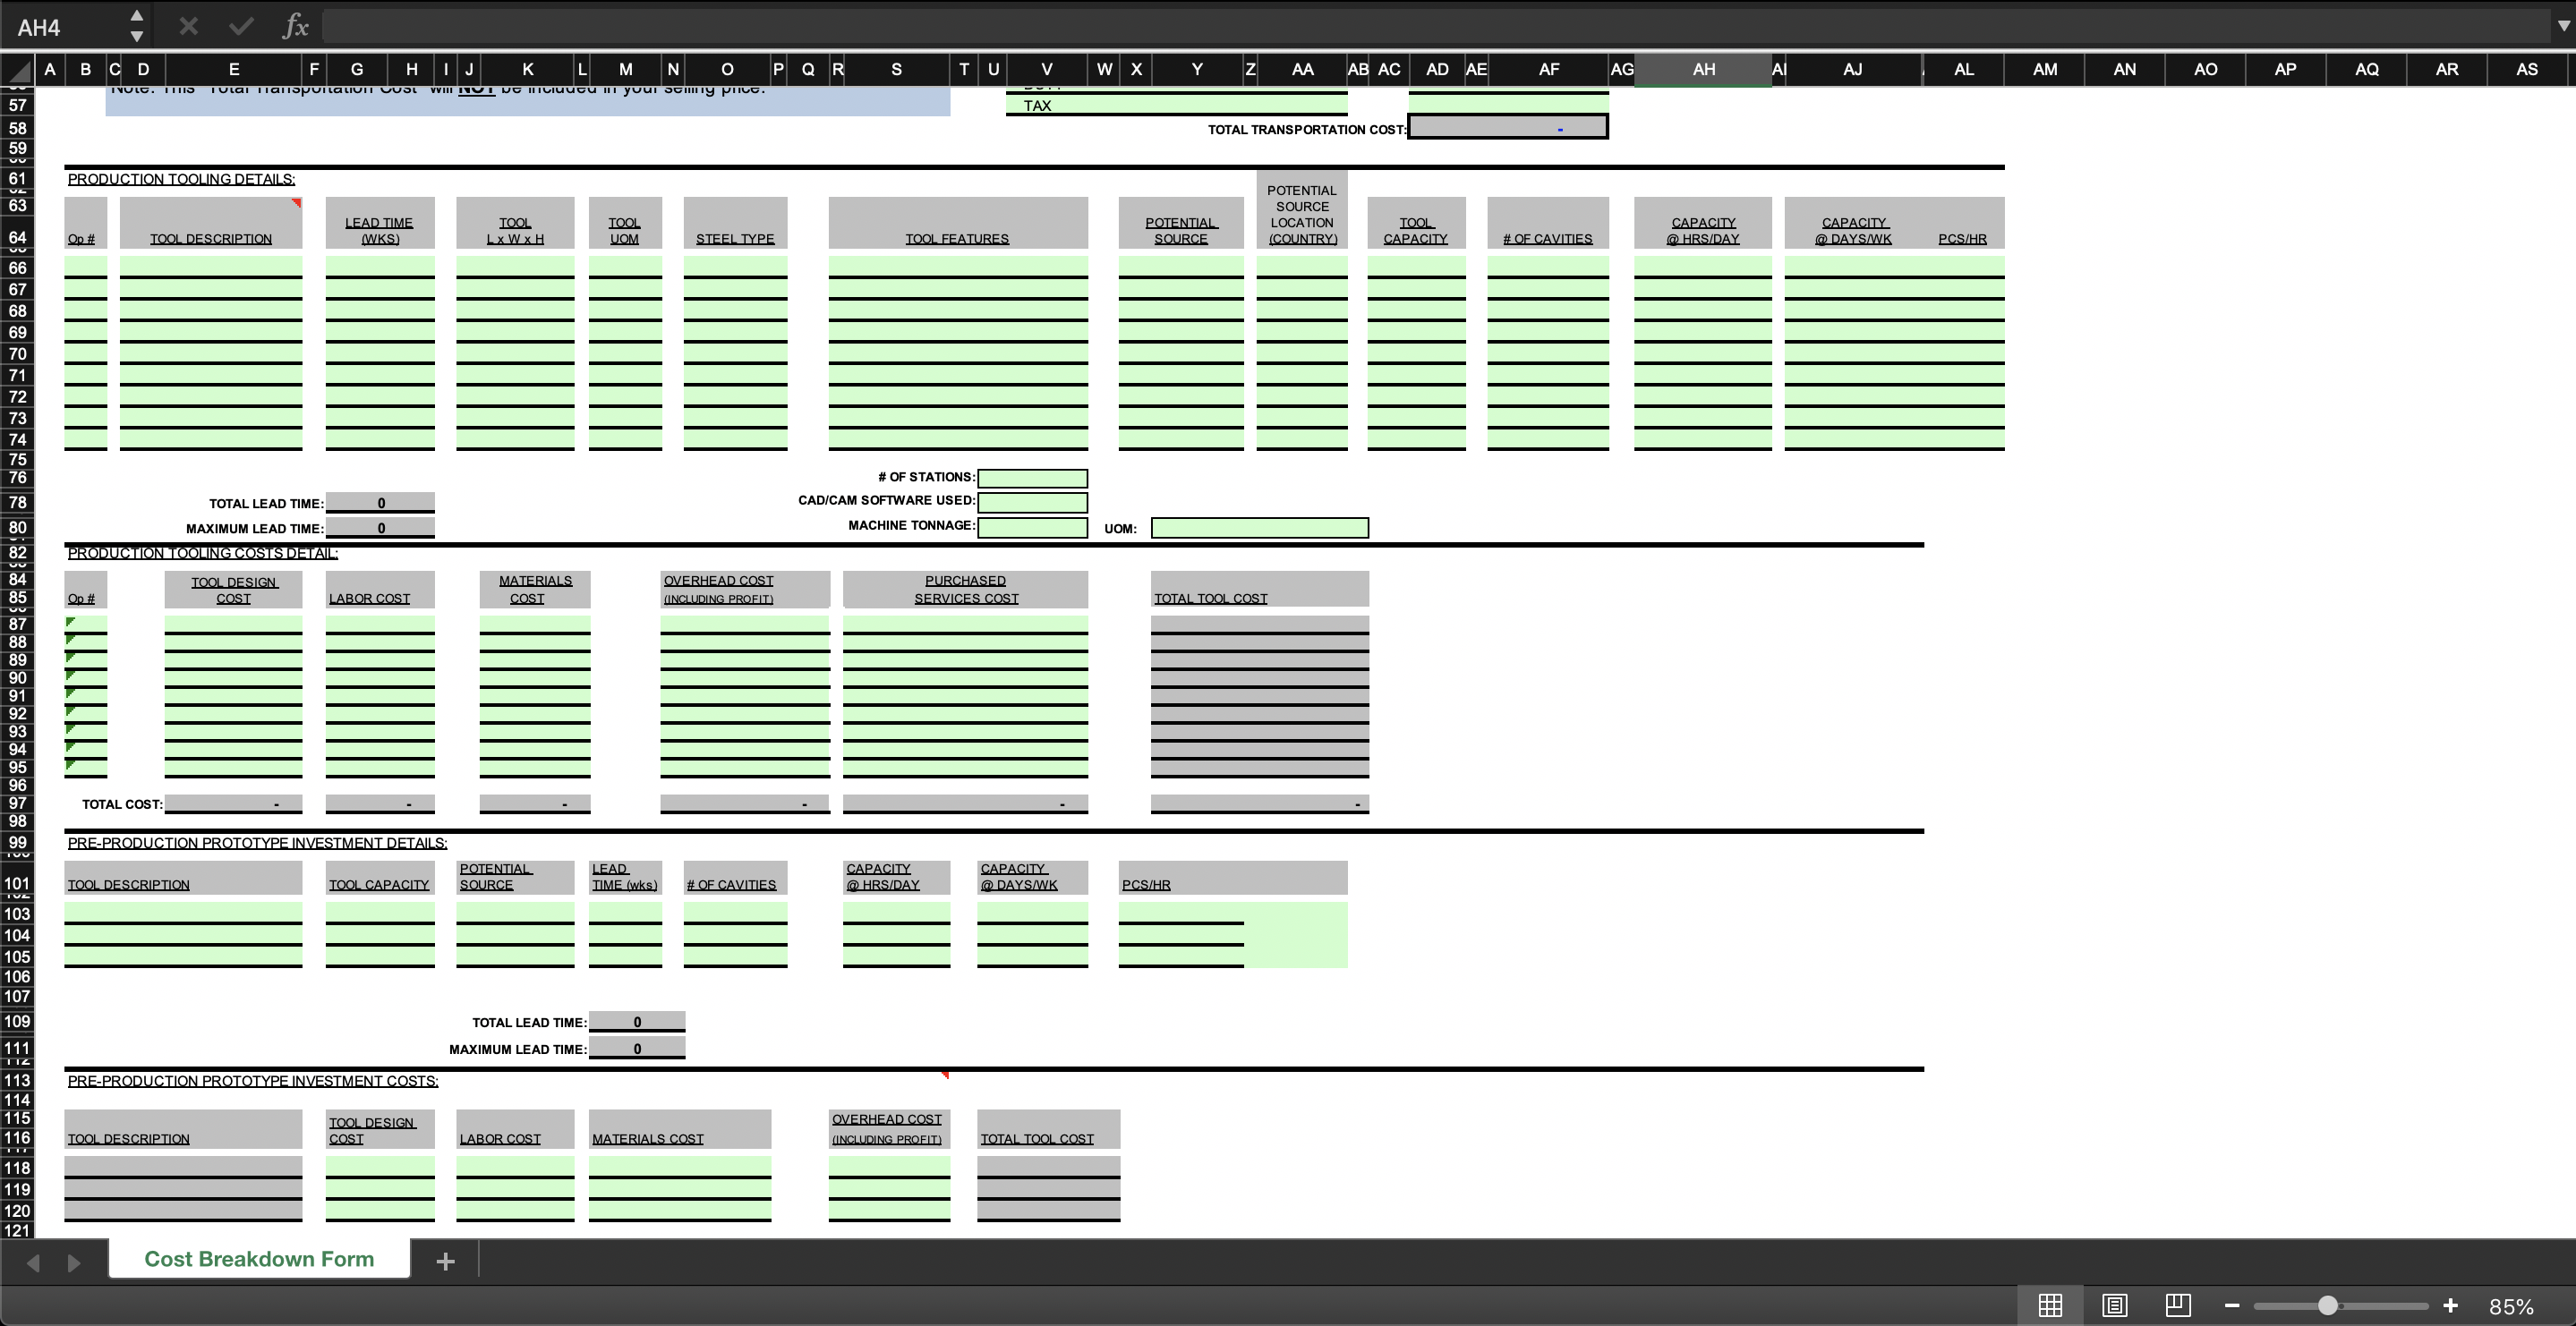This screenshot has height=1326, width=2576.
Task: Click PRODUCTION TOOLING DETAILS heading
Action: tap(181, 179)
